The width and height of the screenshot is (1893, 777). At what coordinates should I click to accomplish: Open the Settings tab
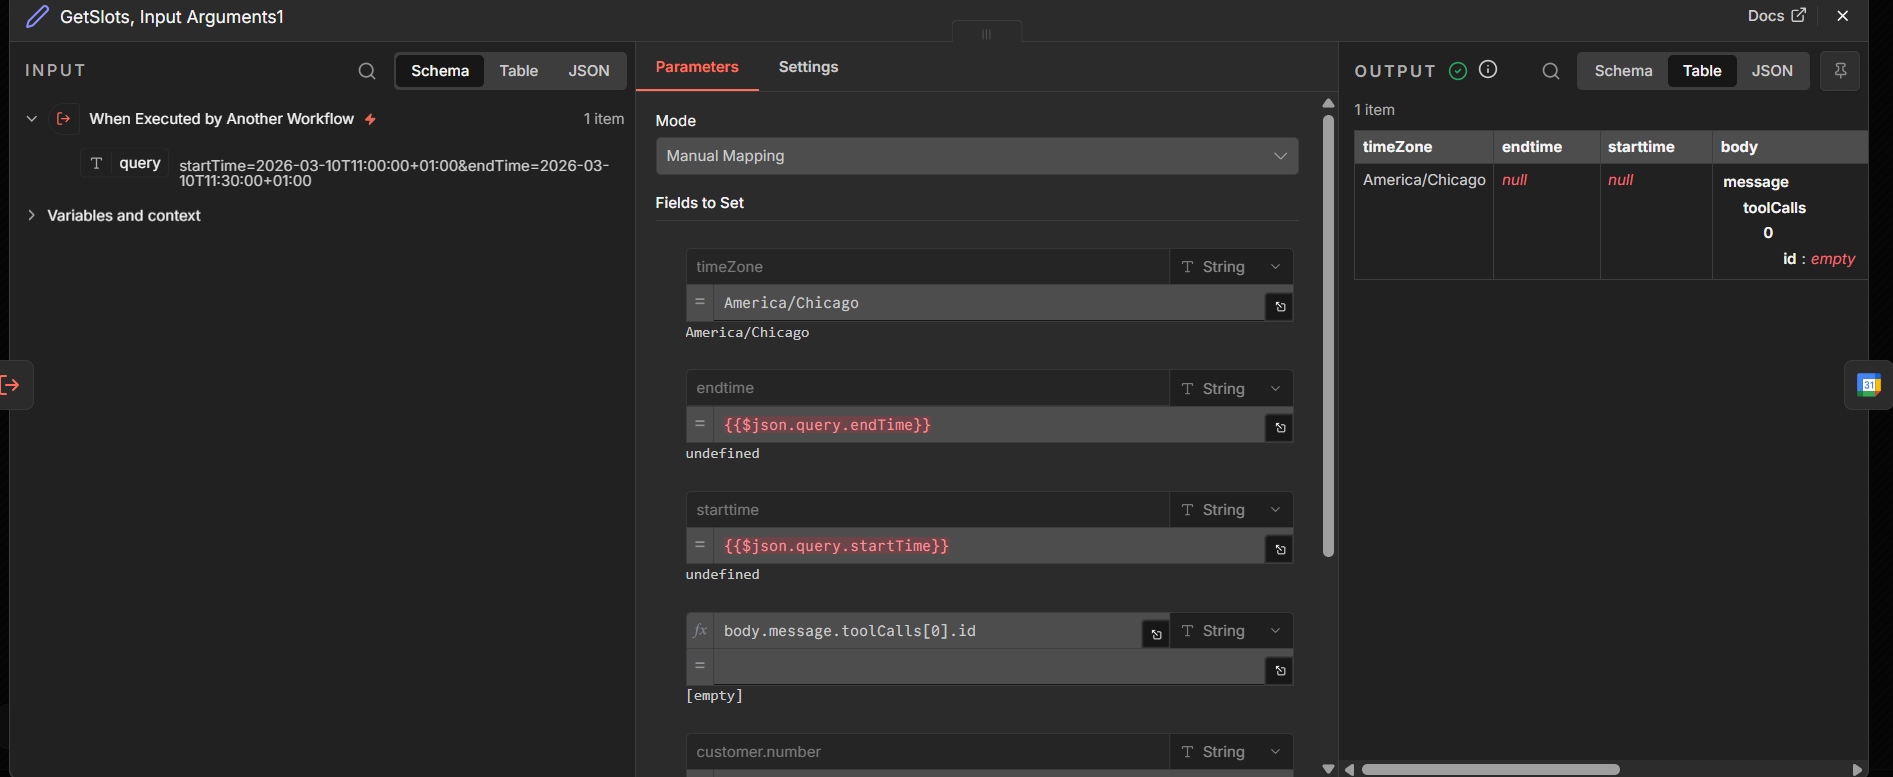pos(808,67)
